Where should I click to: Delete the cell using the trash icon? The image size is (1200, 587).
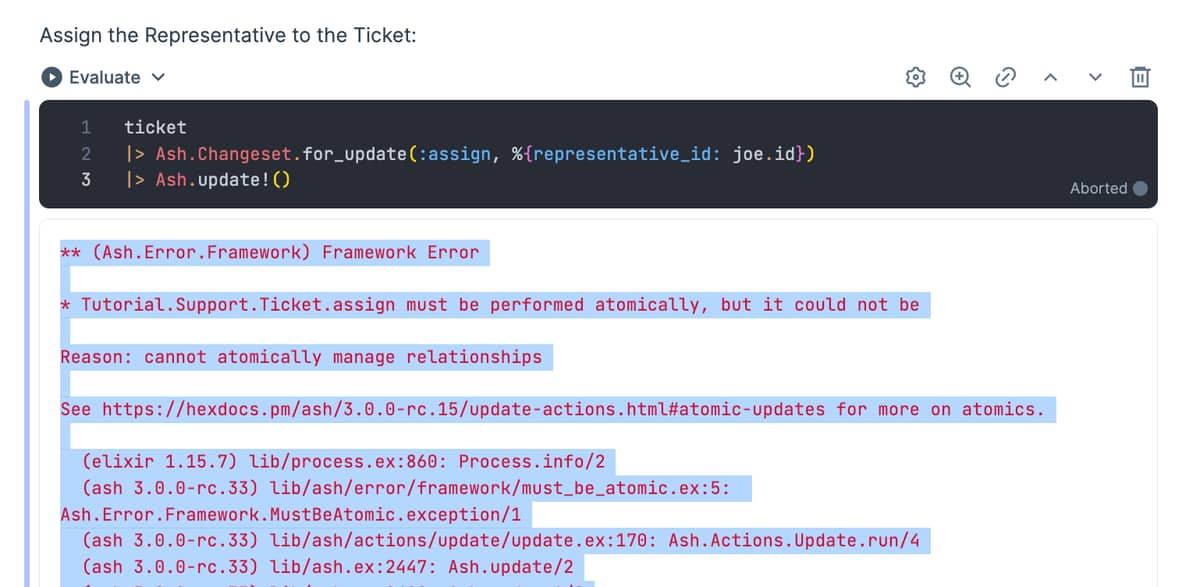(1140, 77)
